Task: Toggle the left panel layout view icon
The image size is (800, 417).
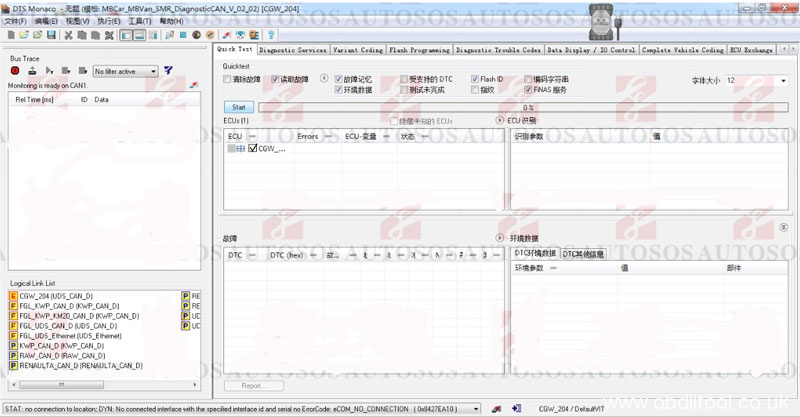Action: coord(126,35)
